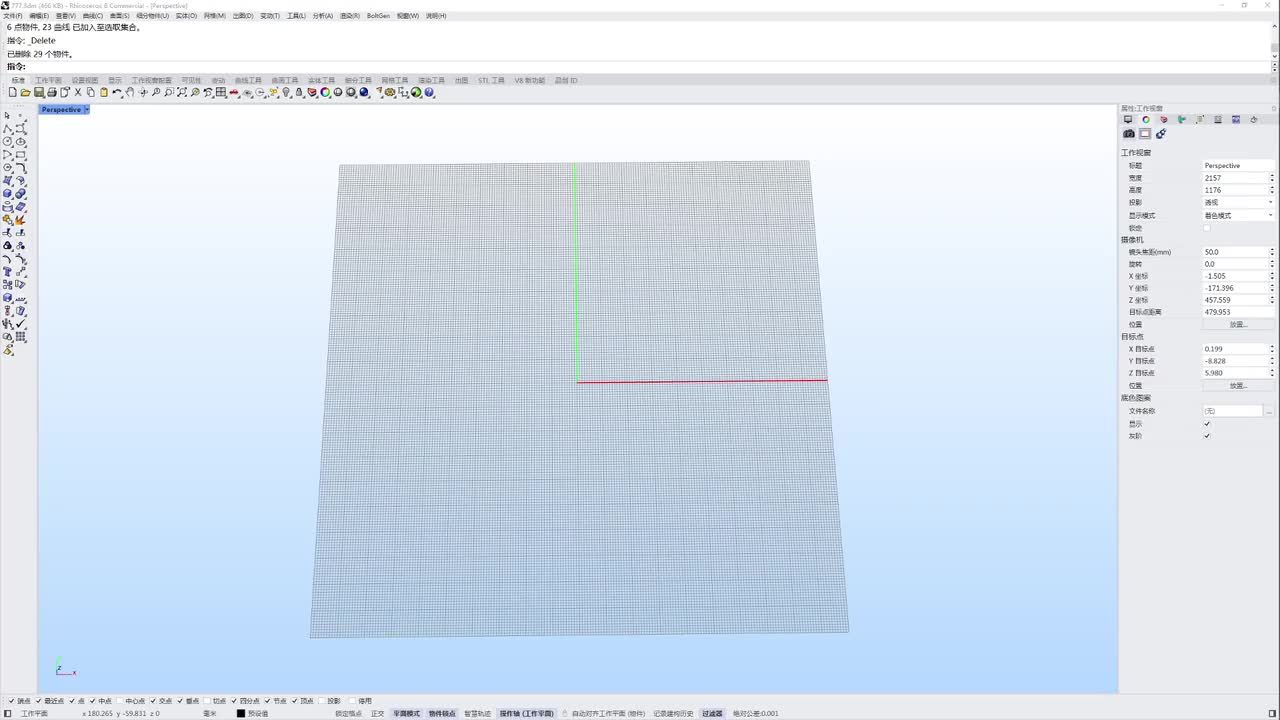Click the check mark tool in sidebar
The height and width of the screenshot is (720, 1280).
[21, 324]
